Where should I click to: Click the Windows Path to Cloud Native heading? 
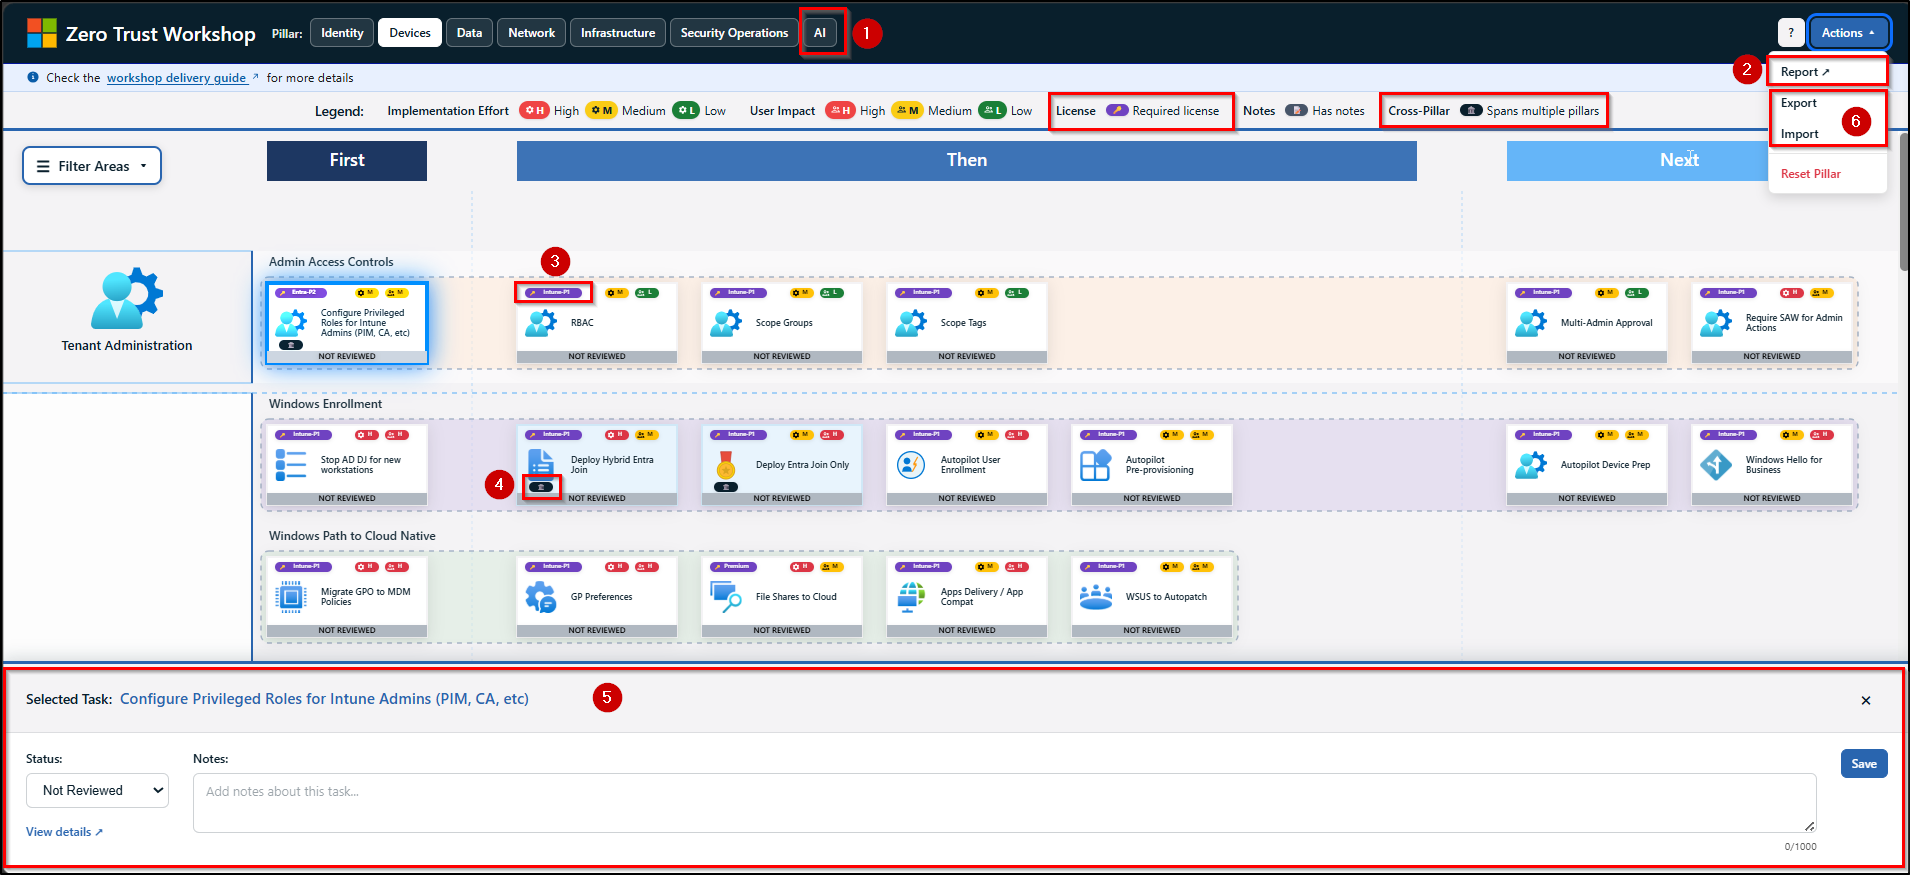[x=352, y=536]
